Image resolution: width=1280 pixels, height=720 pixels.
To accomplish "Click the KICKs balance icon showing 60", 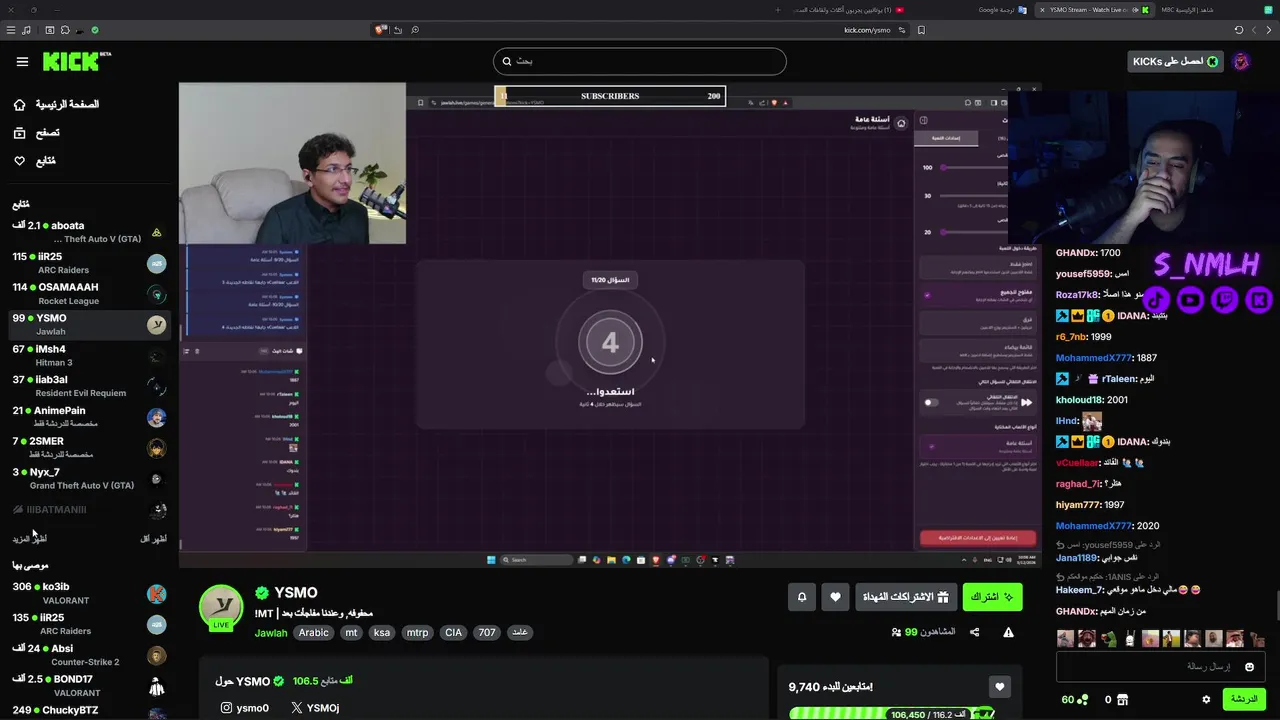I will [1081, 699].
